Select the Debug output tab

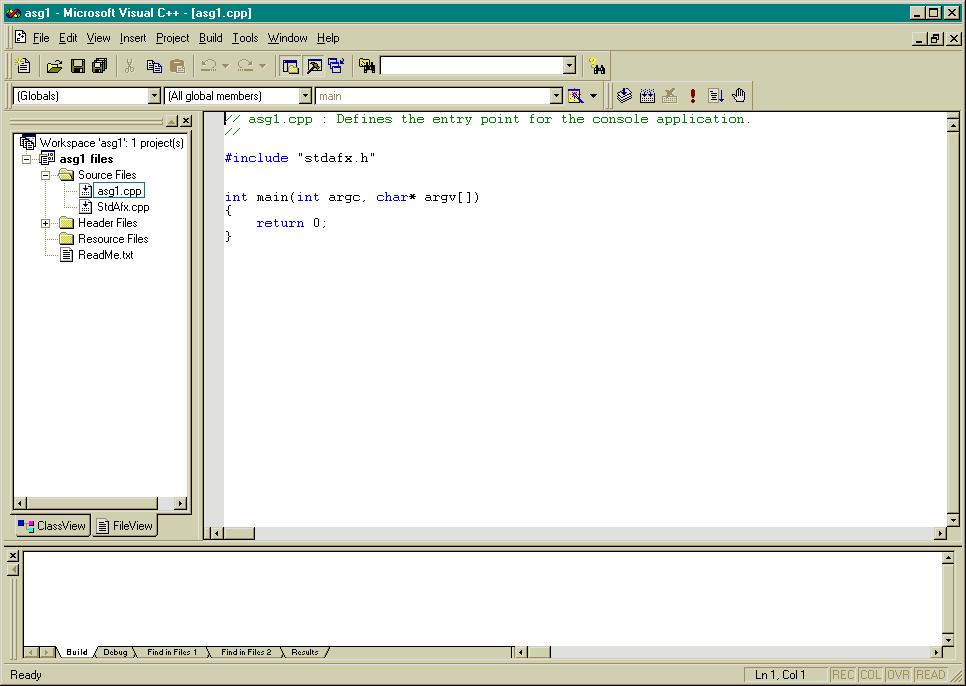[115, 652]
